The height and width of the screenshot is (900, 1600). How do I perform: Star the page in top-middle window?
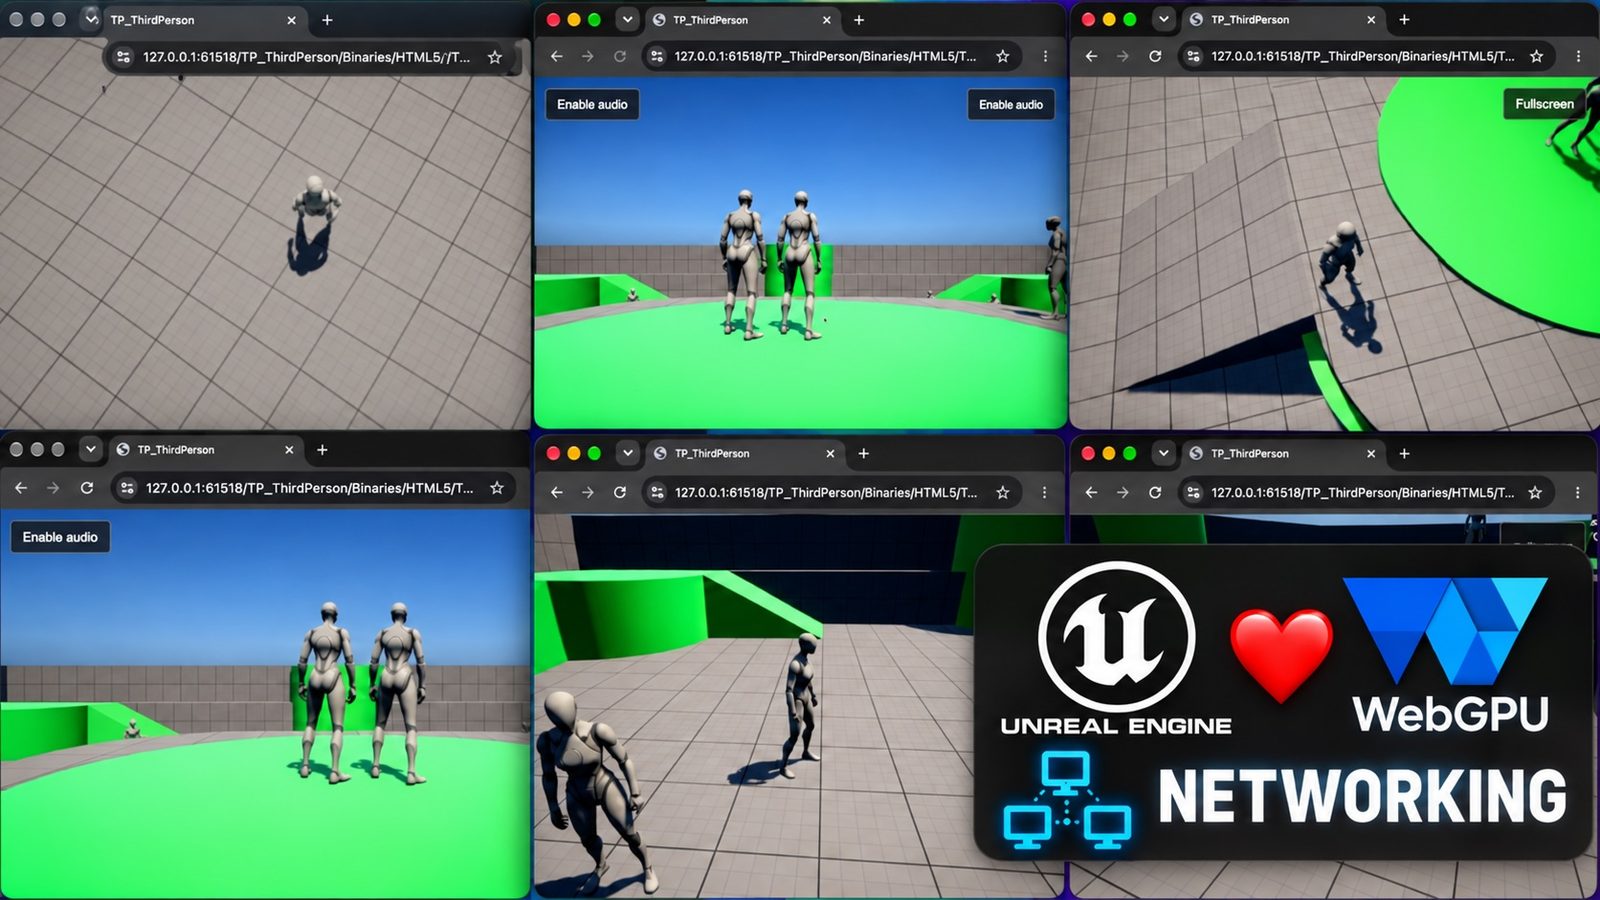pos(1002,56)
